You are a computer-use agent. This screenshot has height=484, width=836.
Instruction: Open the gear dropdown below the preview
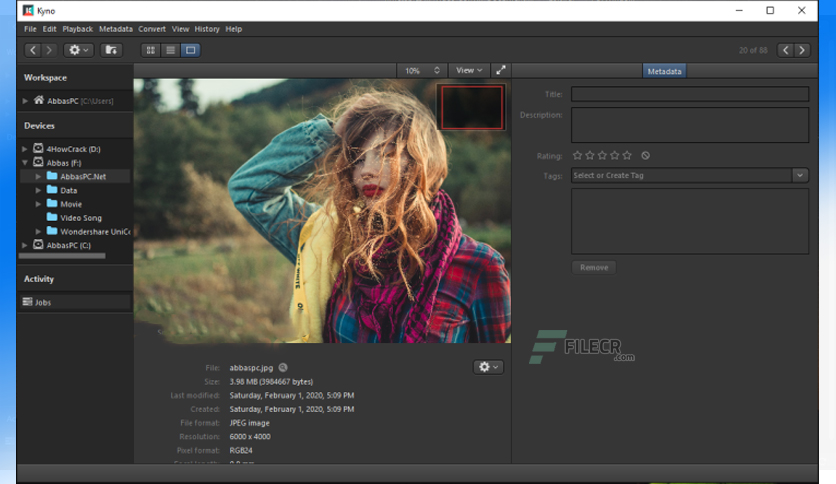[x=488, y=367]
